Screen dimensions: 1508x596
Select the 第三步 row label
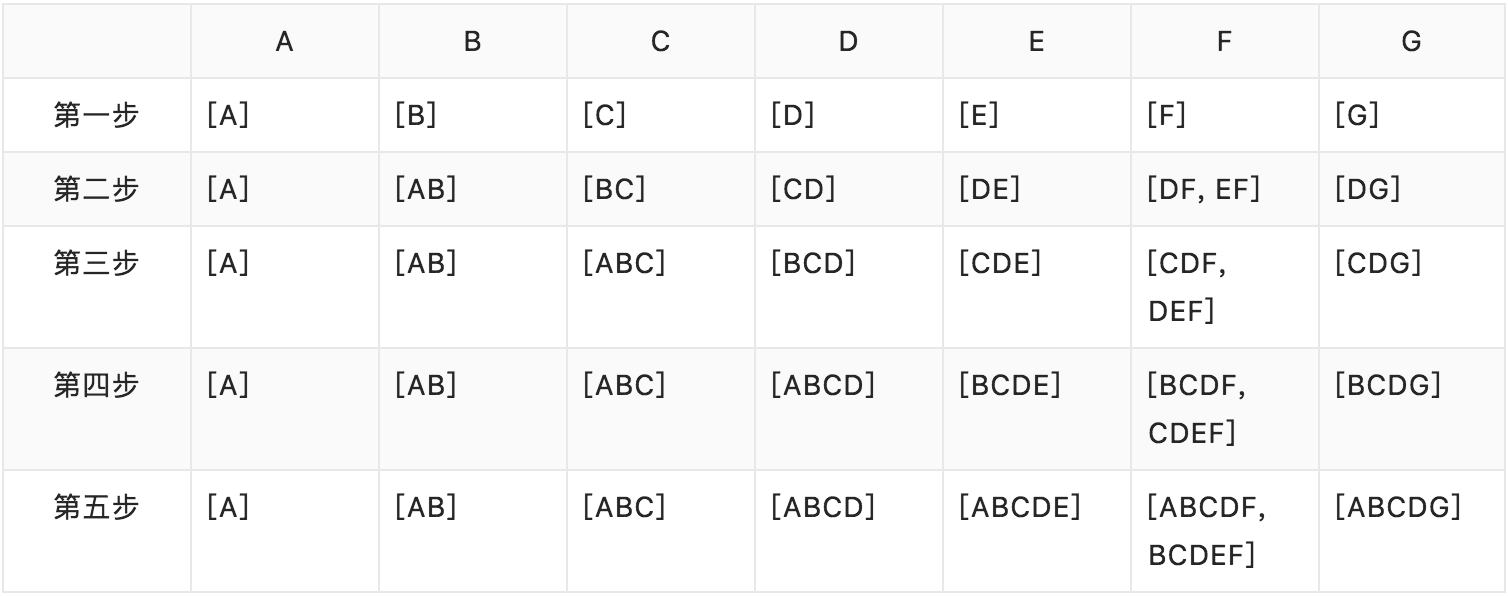pyautogui.click(x=96, y=263)
